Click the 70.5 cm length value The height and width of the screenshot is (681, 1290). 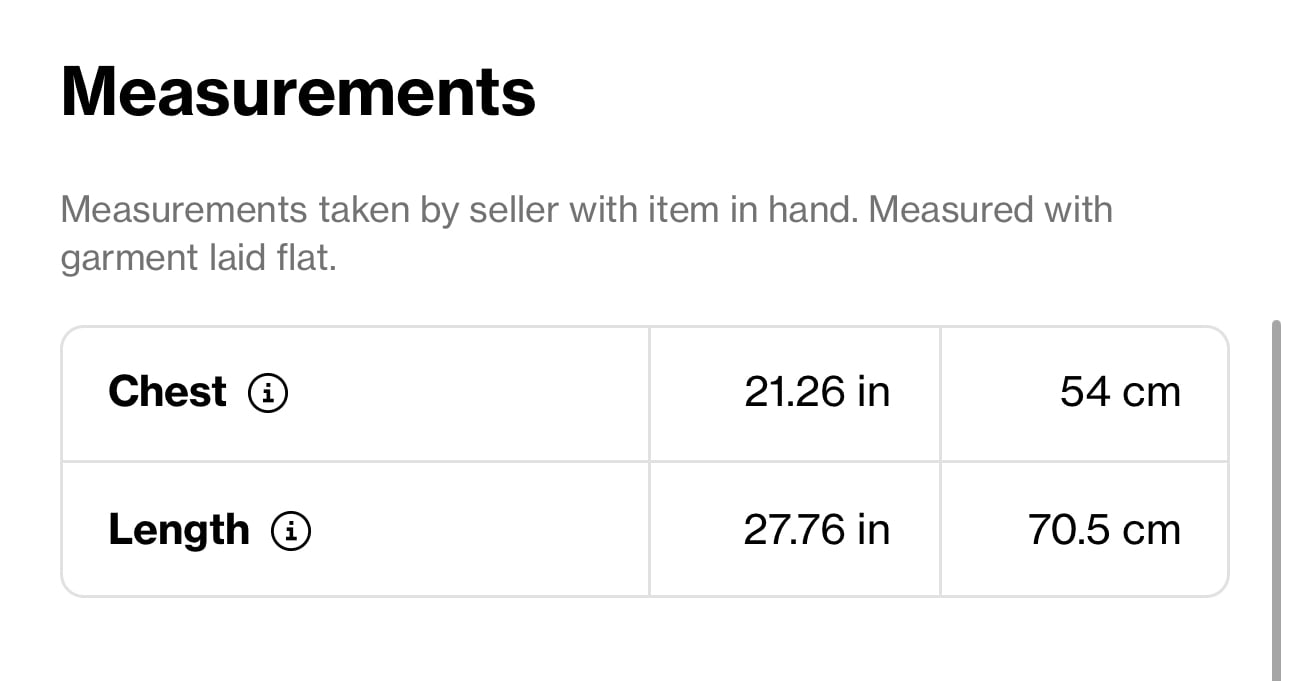click(1104, 530)
